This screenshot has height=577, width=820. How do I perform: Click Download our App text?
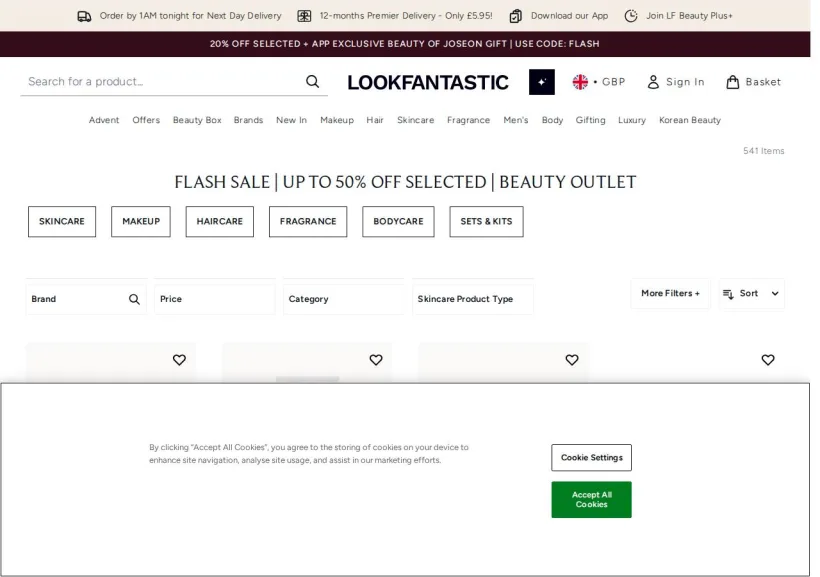click(x=570, y=16)
